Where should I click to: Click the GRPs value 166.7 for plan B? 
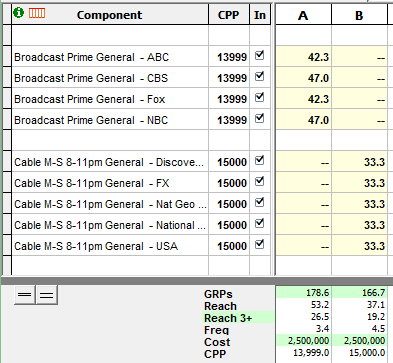tap(373, 293)
